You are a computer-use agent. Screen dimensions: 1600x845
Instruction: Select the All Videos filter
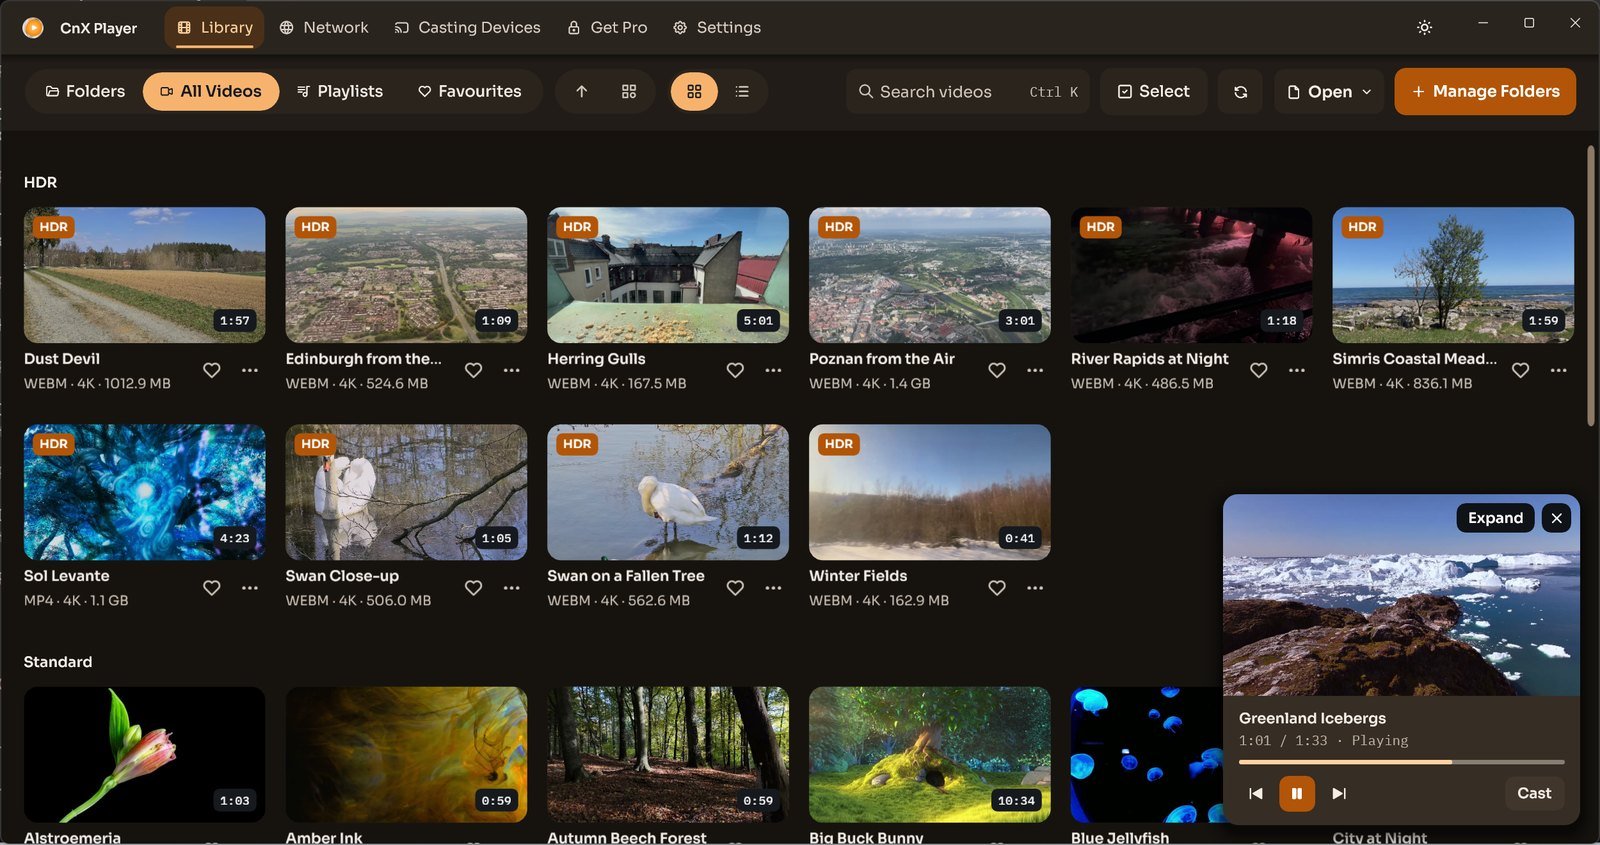pos(211,91)
